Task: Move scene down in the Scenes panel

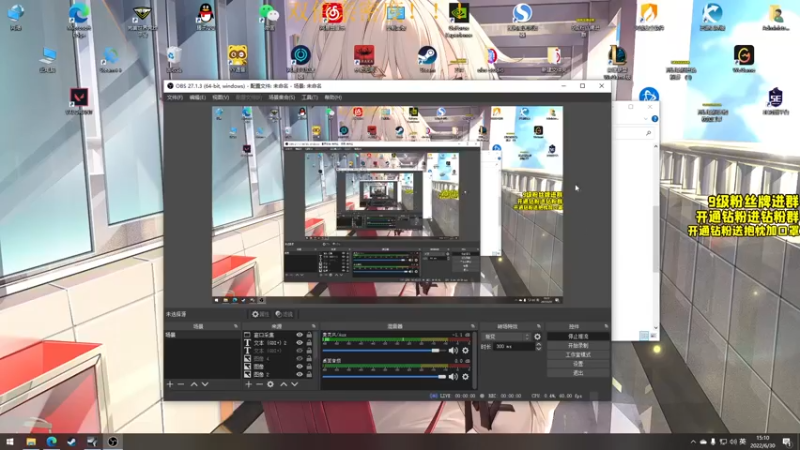Action: pyautogui.click(x=205, y=384)
